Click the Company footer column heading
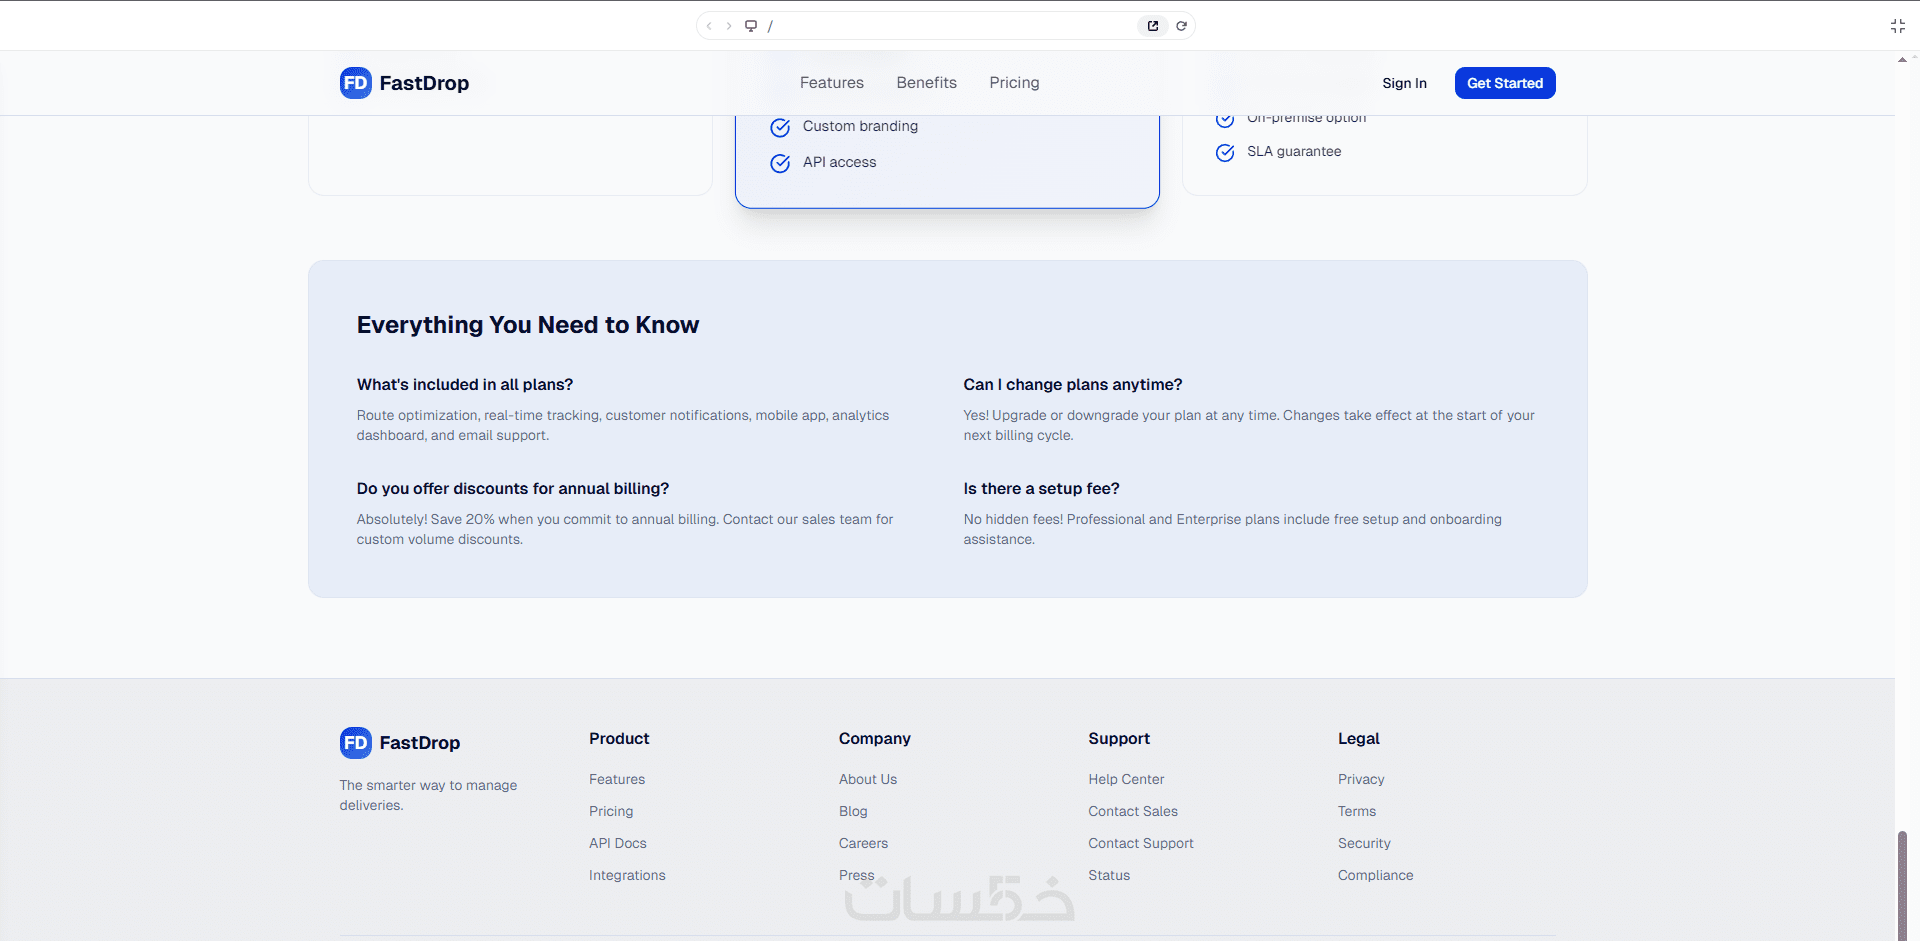 coord(875,739)
